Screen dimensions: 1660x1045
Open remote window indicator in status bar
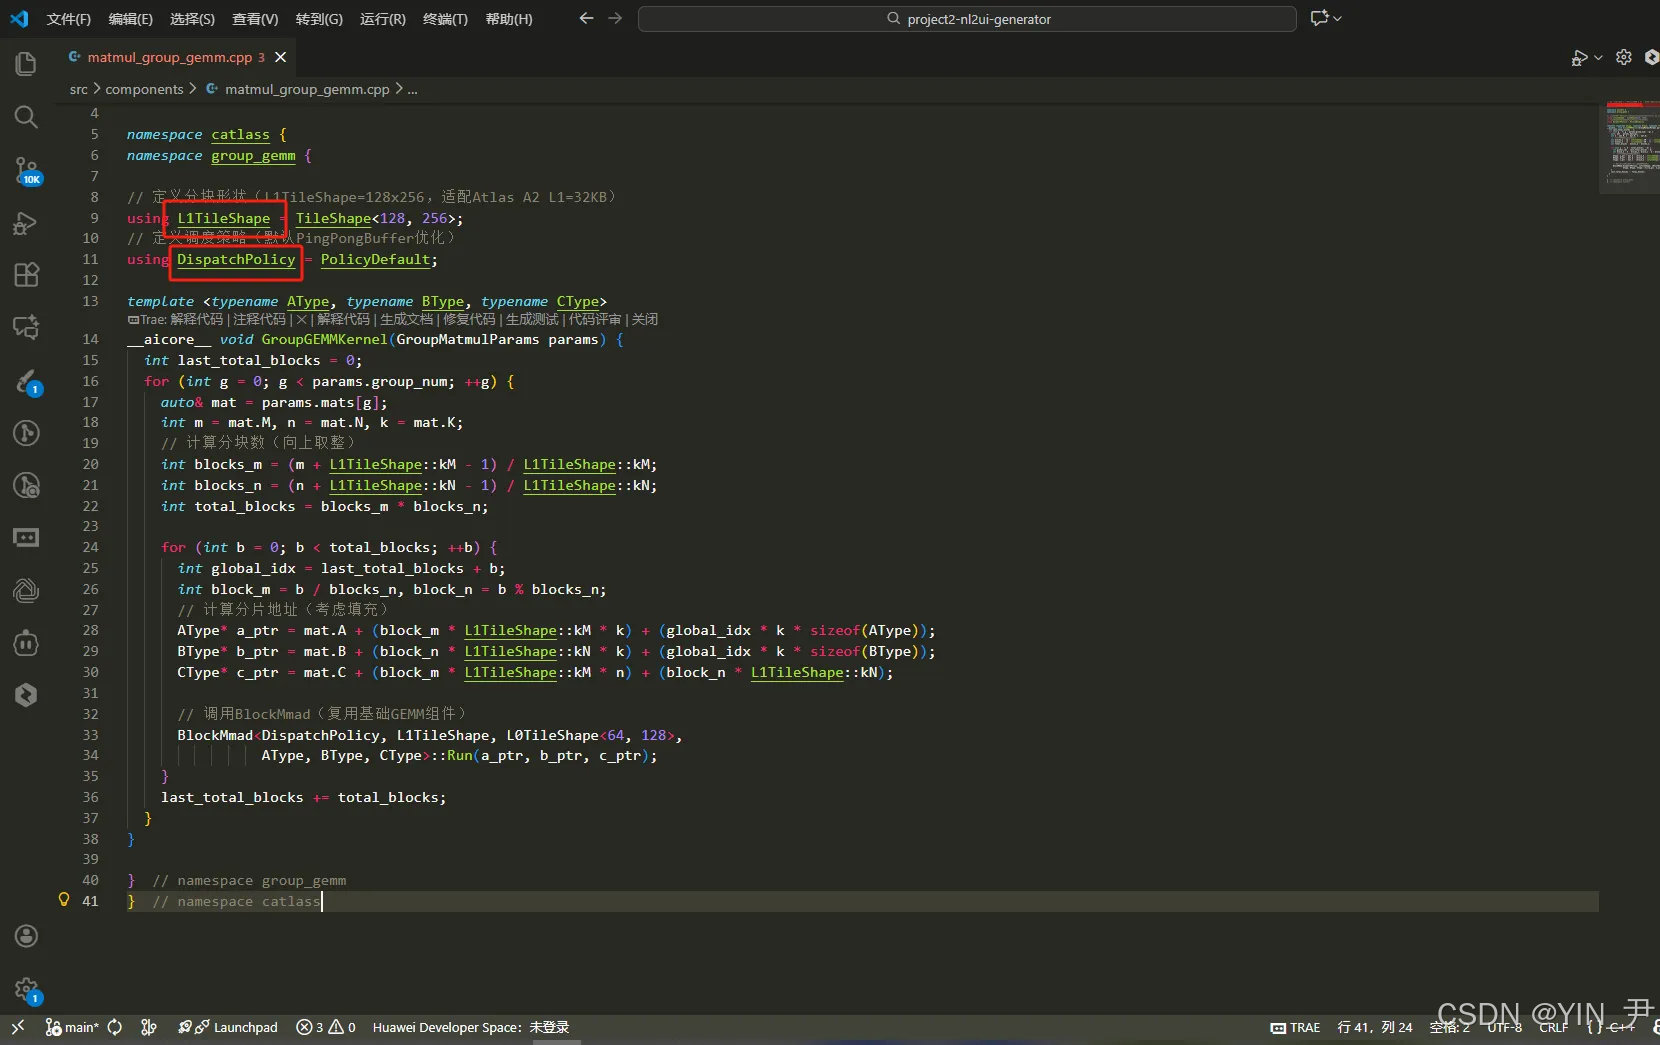17,1027
